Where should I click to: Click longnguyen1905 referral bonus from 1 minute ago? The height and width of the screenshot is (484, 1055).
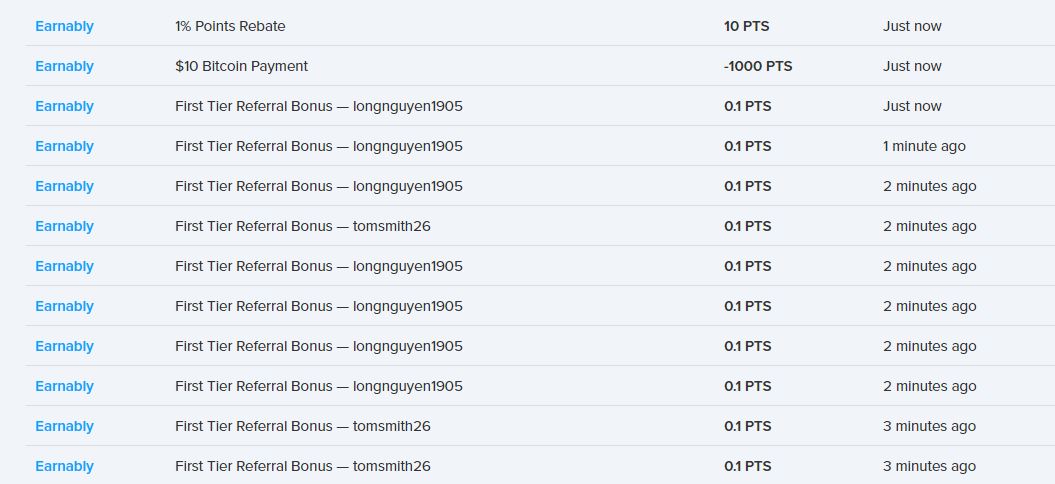tap(318, 146)
